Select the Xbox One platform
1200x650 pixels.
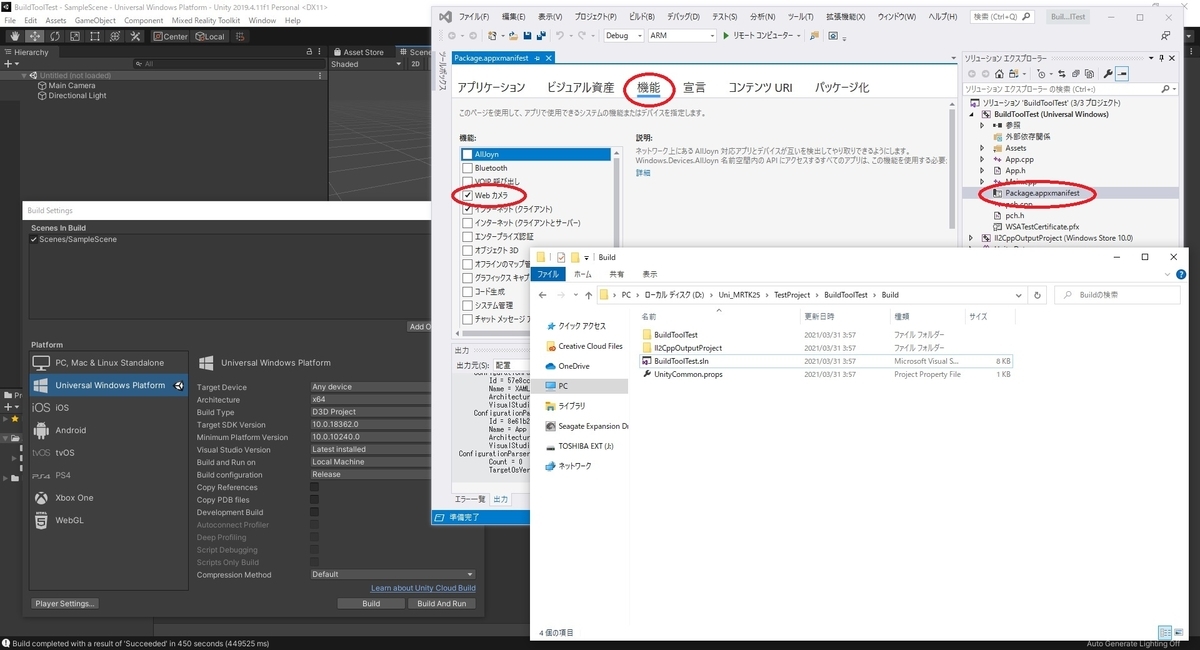pyautogui.click(x=108, y=497)
